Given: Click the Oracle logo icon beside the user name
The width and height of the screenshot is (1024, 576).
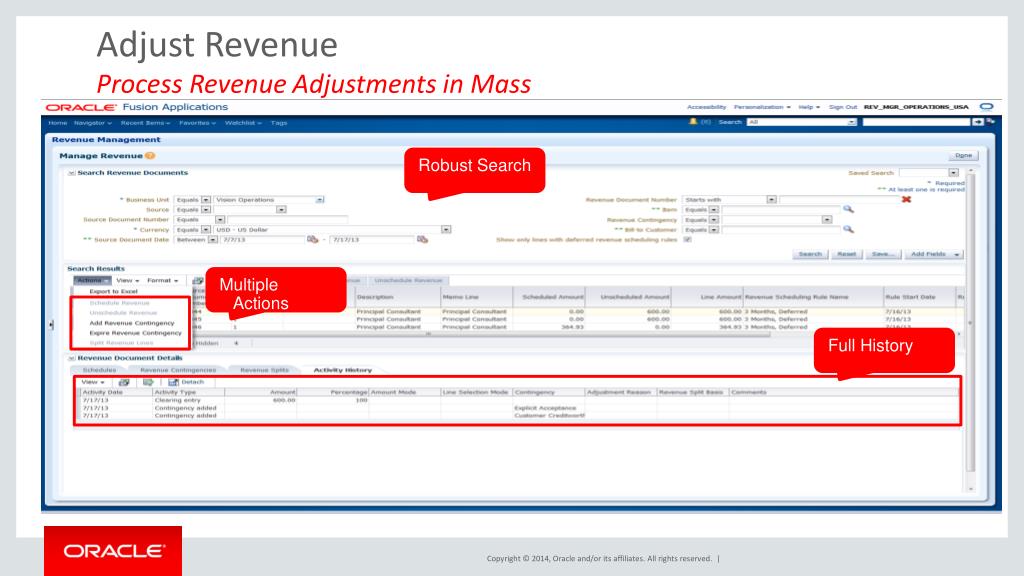Looking at the screenshot, I should (x=987, y=106).
